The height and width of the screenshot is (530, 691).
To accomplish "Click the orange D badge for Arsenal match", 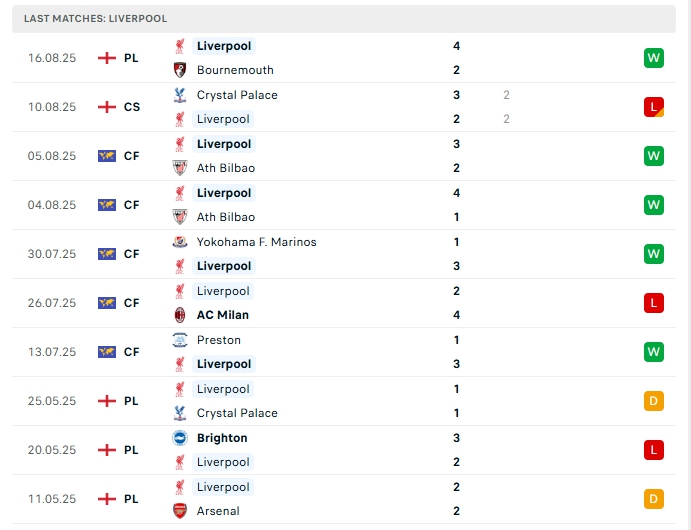I will tap(654, 499).
